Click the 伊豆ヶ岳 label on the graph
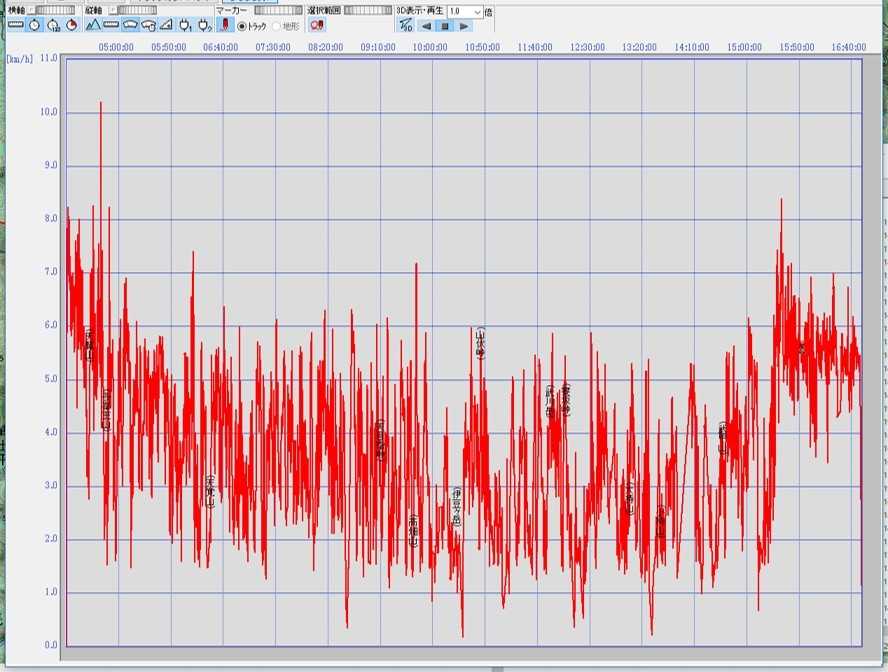Viewport: 888px width, 672px height. 457,506
